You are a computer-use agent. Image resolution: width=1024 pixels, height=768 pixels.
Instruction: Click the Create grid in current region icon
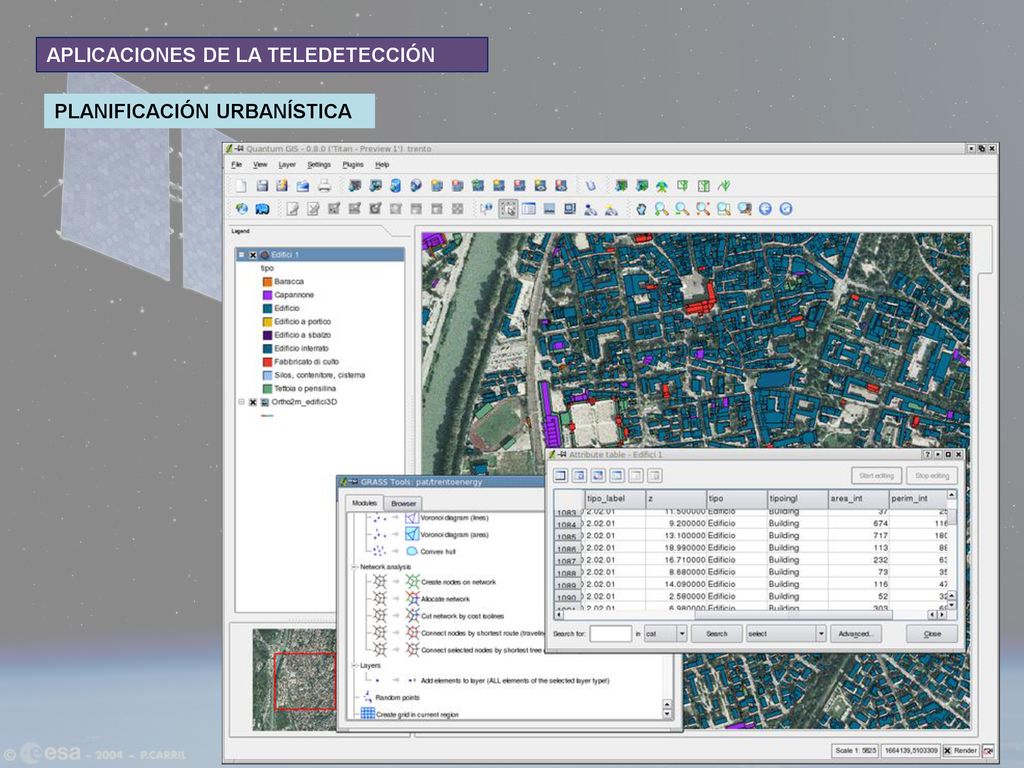(x=368, y=714)
